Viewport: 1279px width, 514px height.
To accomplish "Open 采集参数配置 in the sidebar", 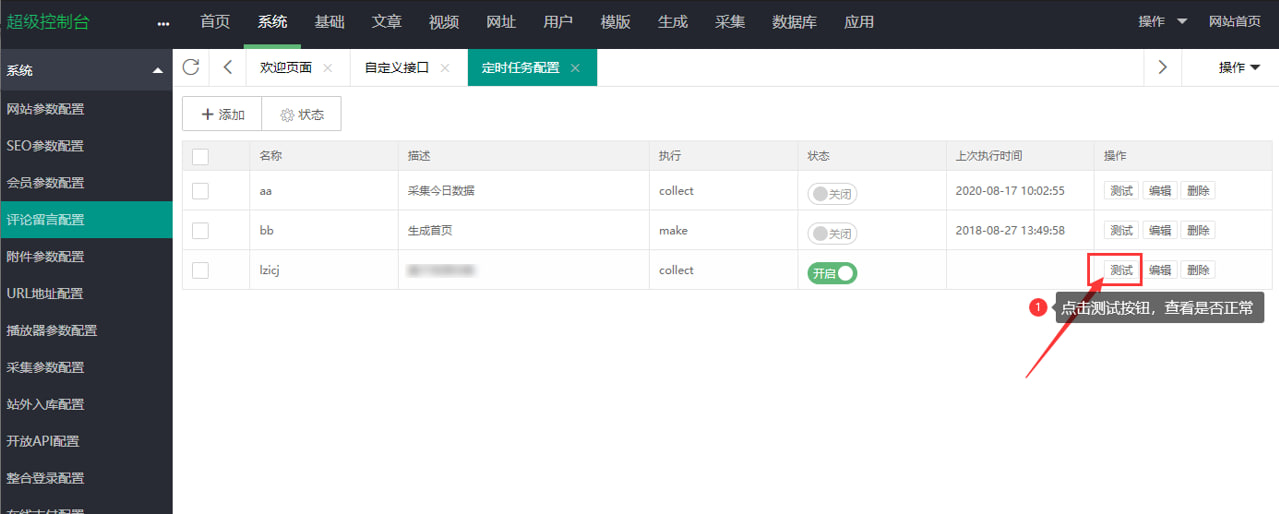I will 45,367.
